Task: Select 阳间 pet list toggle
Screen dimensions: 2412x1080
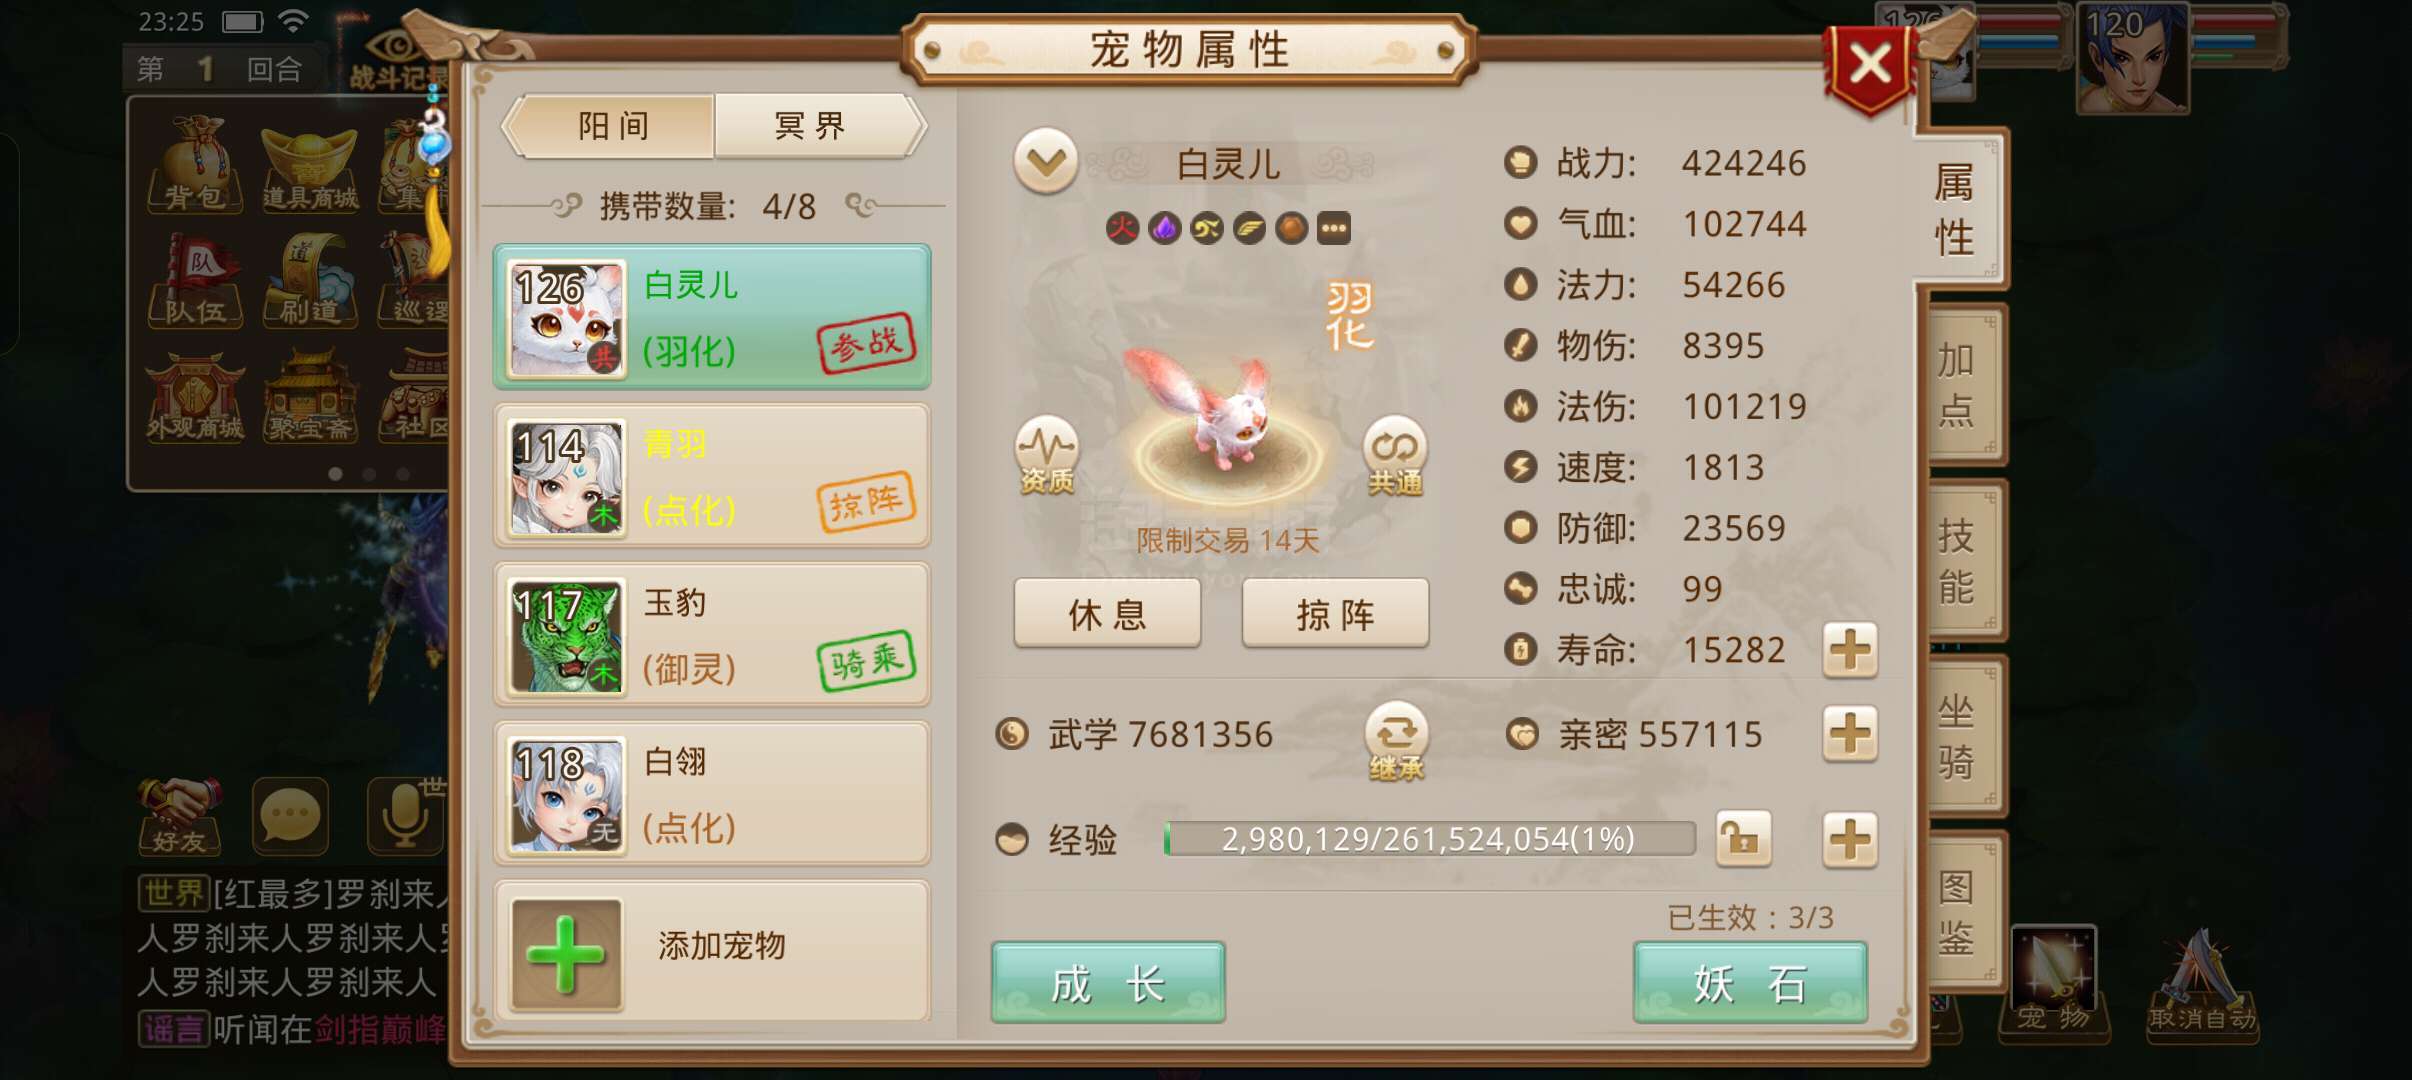Action: point(613,126)
